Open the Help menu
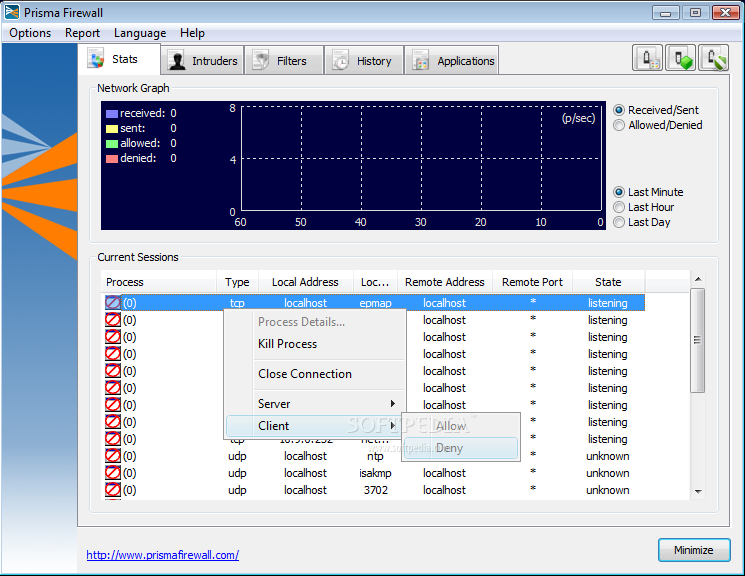Image resolution: width=745 pixels, height=576 pixels. coord(192,33)
